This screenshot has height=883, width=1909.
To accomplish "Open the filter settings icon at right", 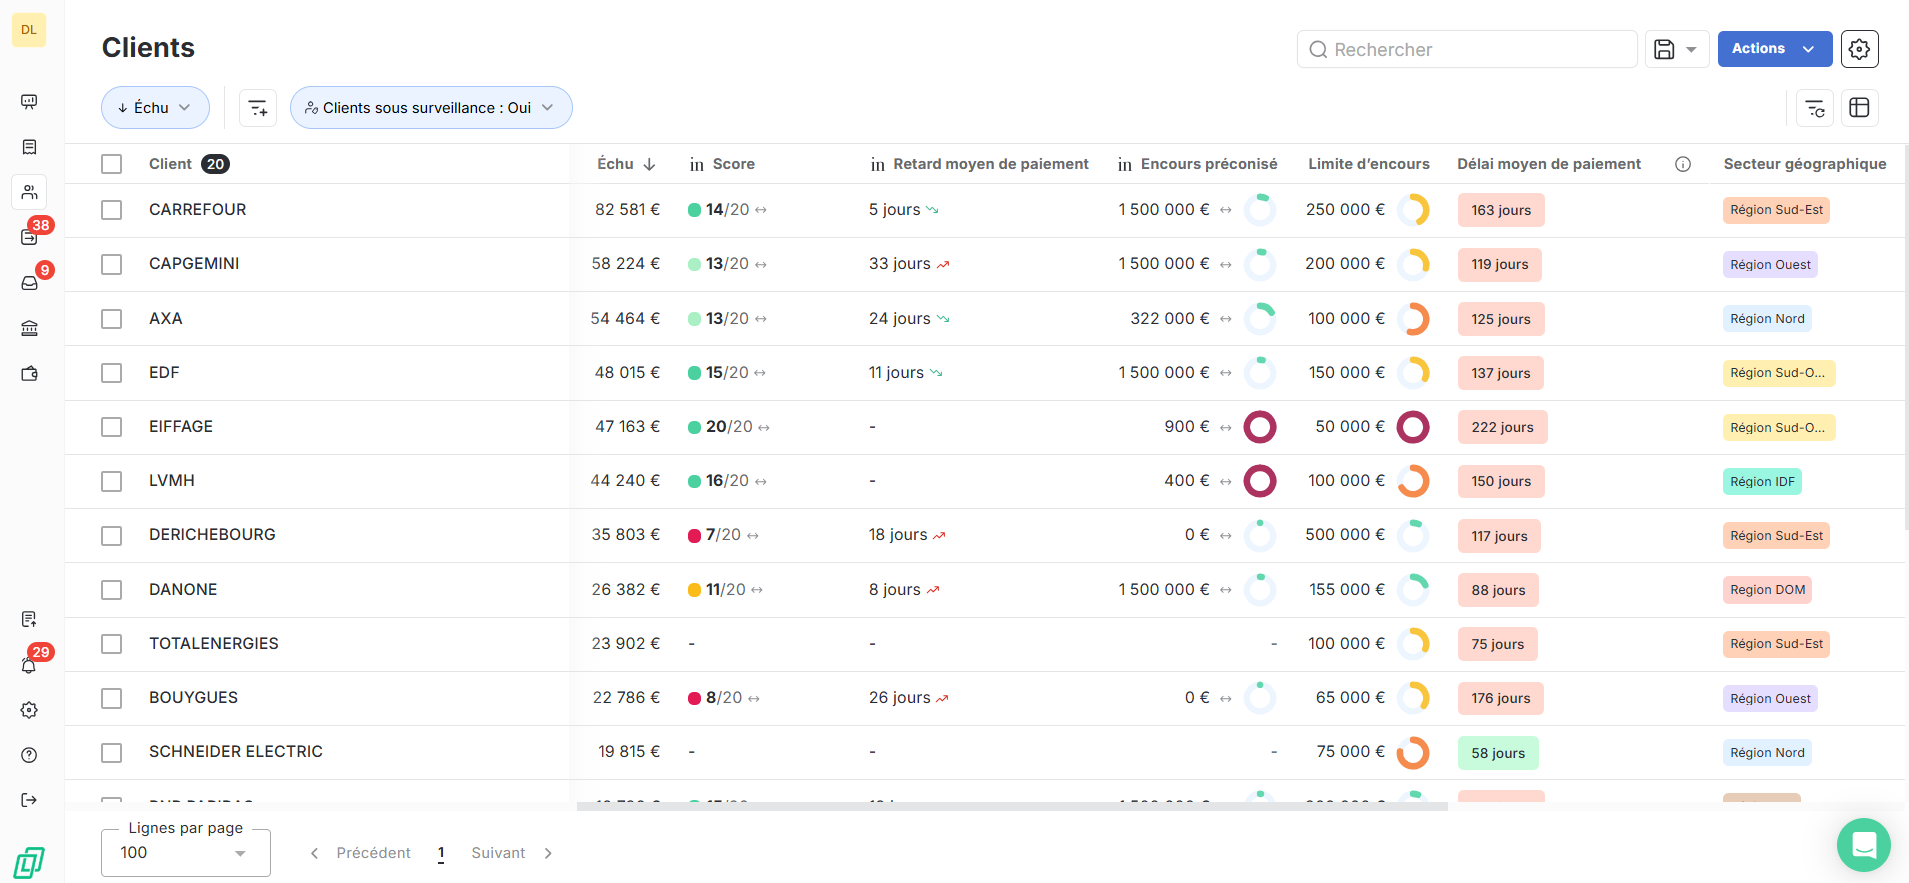I will pyautogui.click(x=1815, y=108).
